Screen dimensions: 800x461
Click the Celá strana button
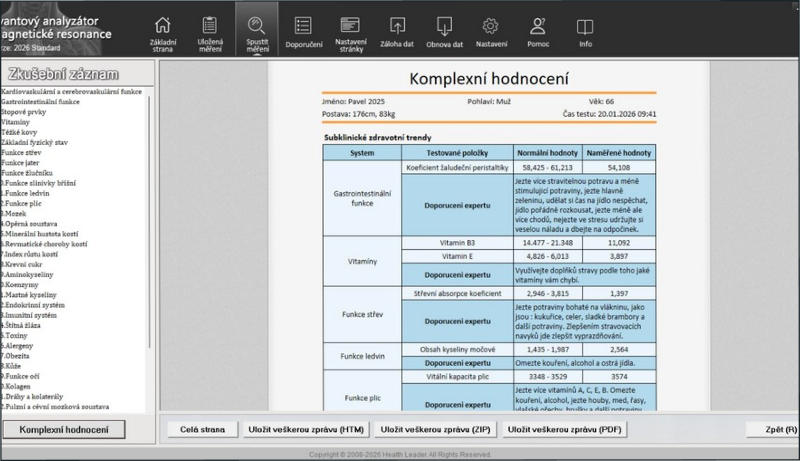click(x=201, y=430)
